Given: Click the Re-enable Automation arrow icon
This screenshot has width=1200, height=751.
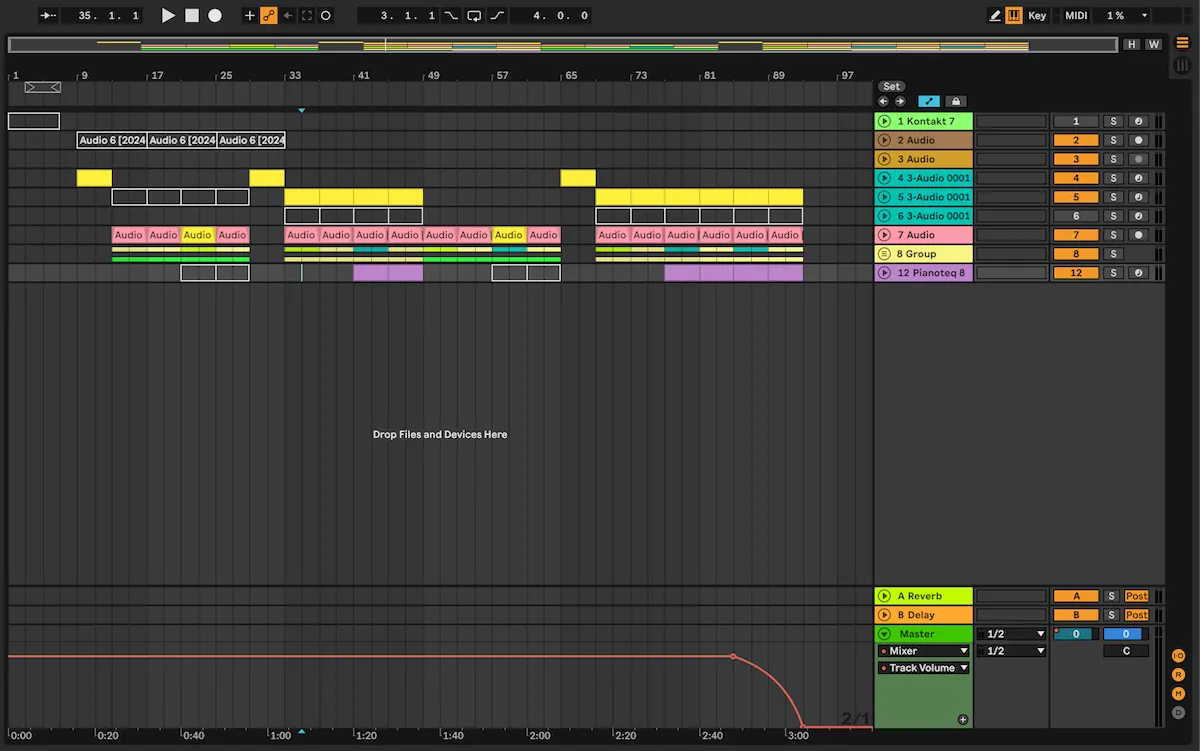Looking at the screenshot, I should pos(288,16).
